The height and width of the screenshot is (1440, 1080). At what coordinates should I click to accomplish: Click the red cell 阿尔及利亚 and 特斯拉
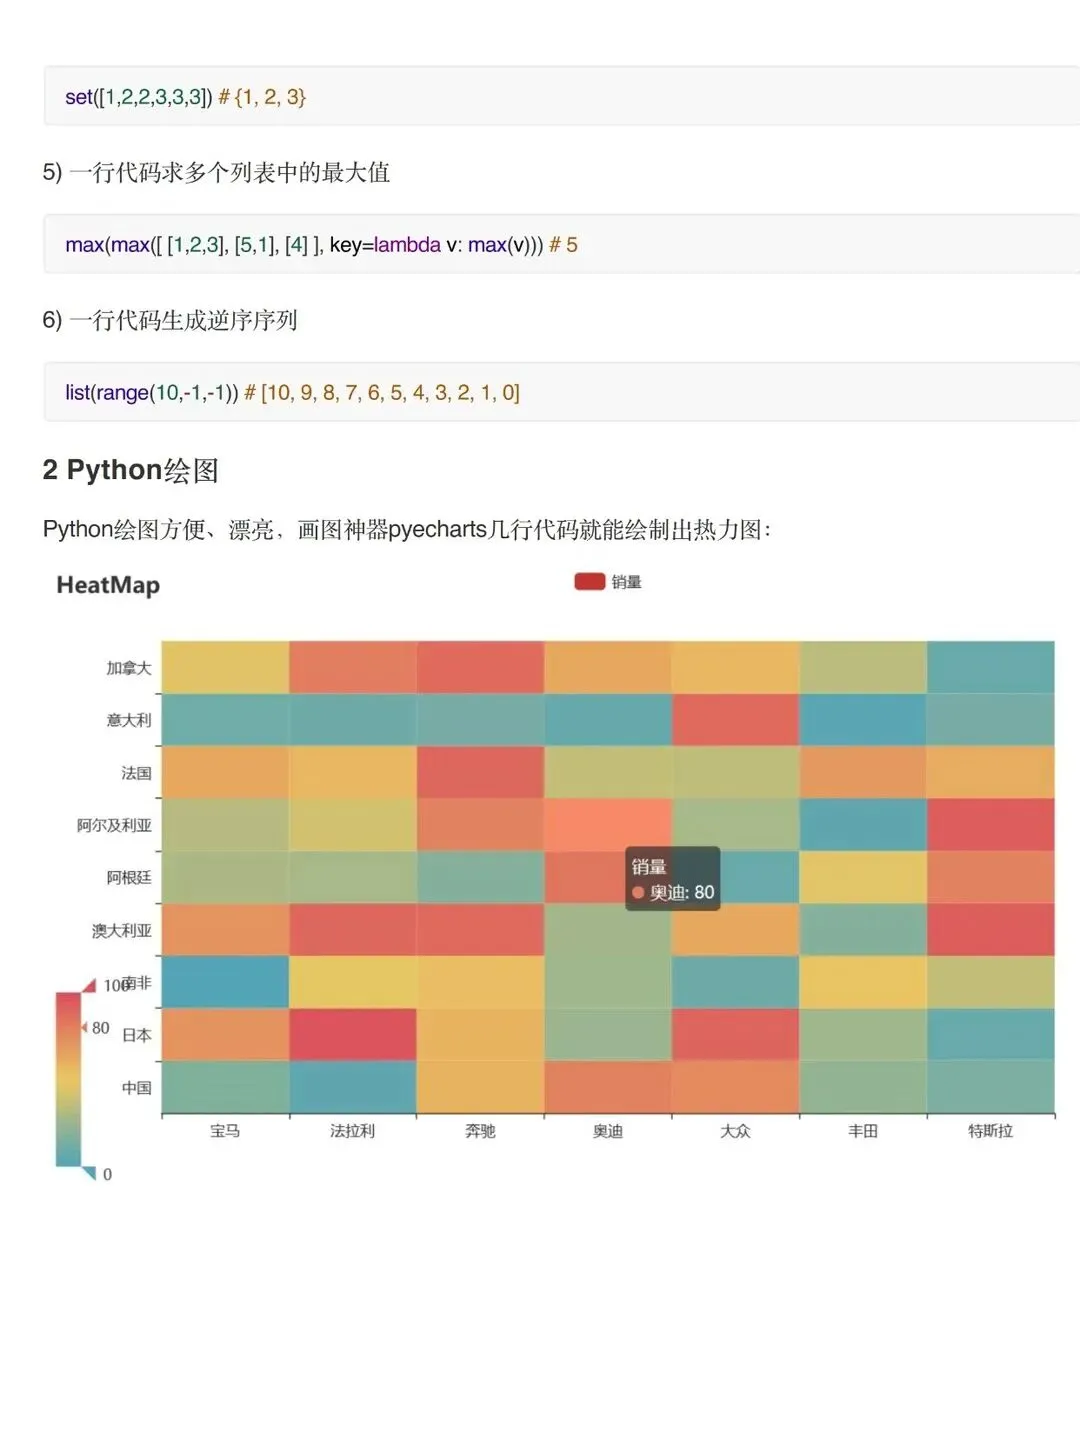click(991, 824)
